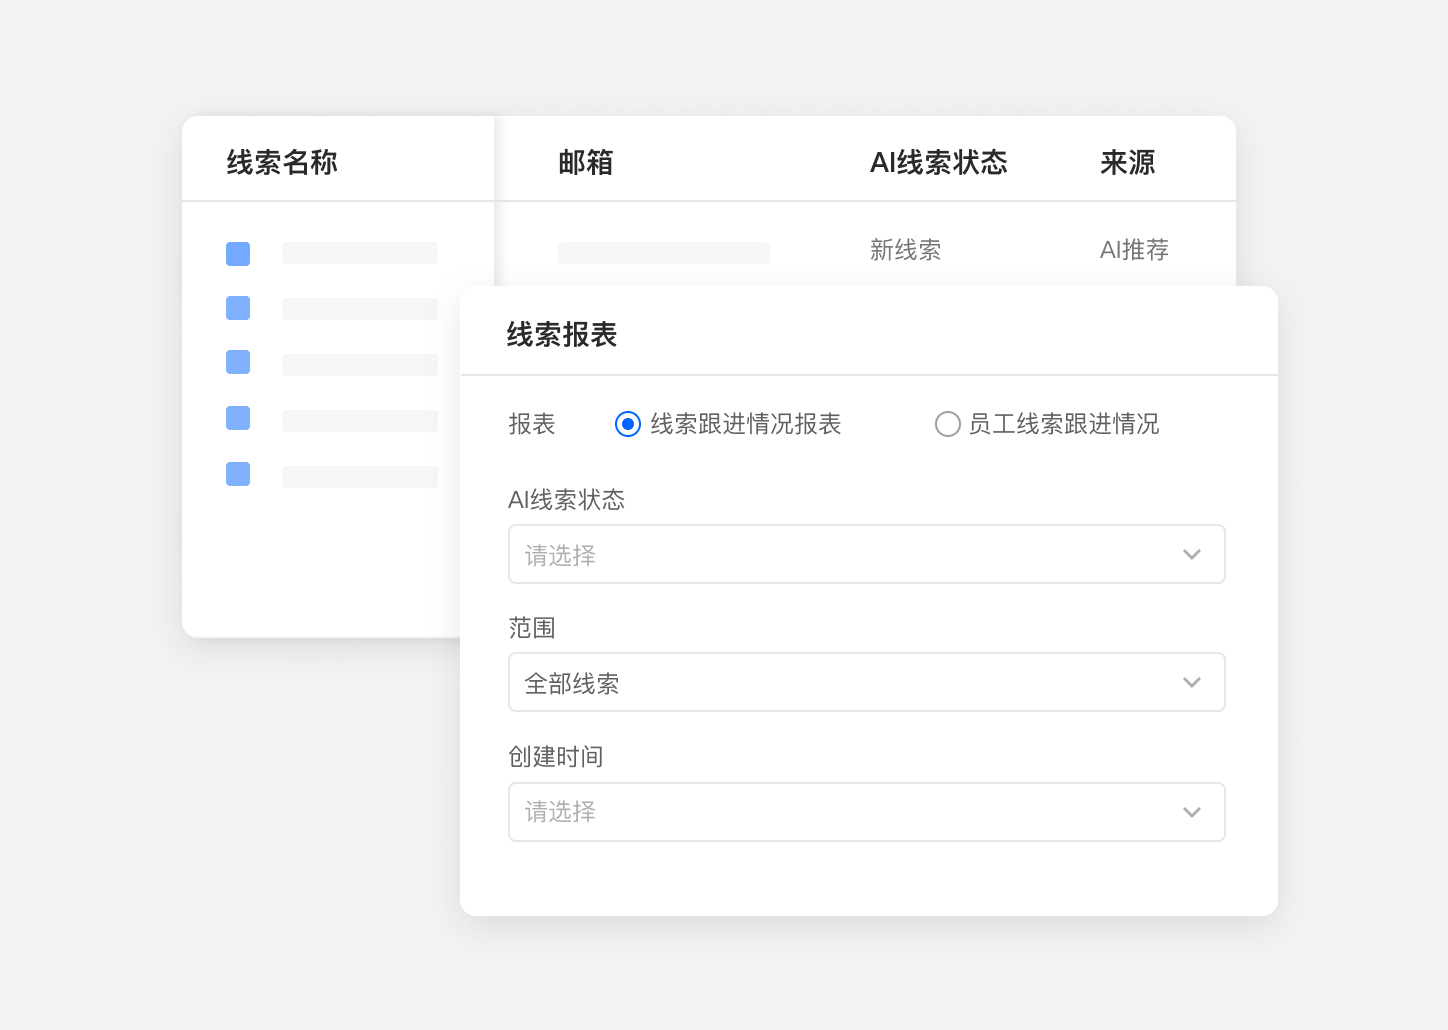Open the 创建时间 dropdown selector
Image resolution: width=1448 pixels, height=1030 pixels.
coord(866,812)
